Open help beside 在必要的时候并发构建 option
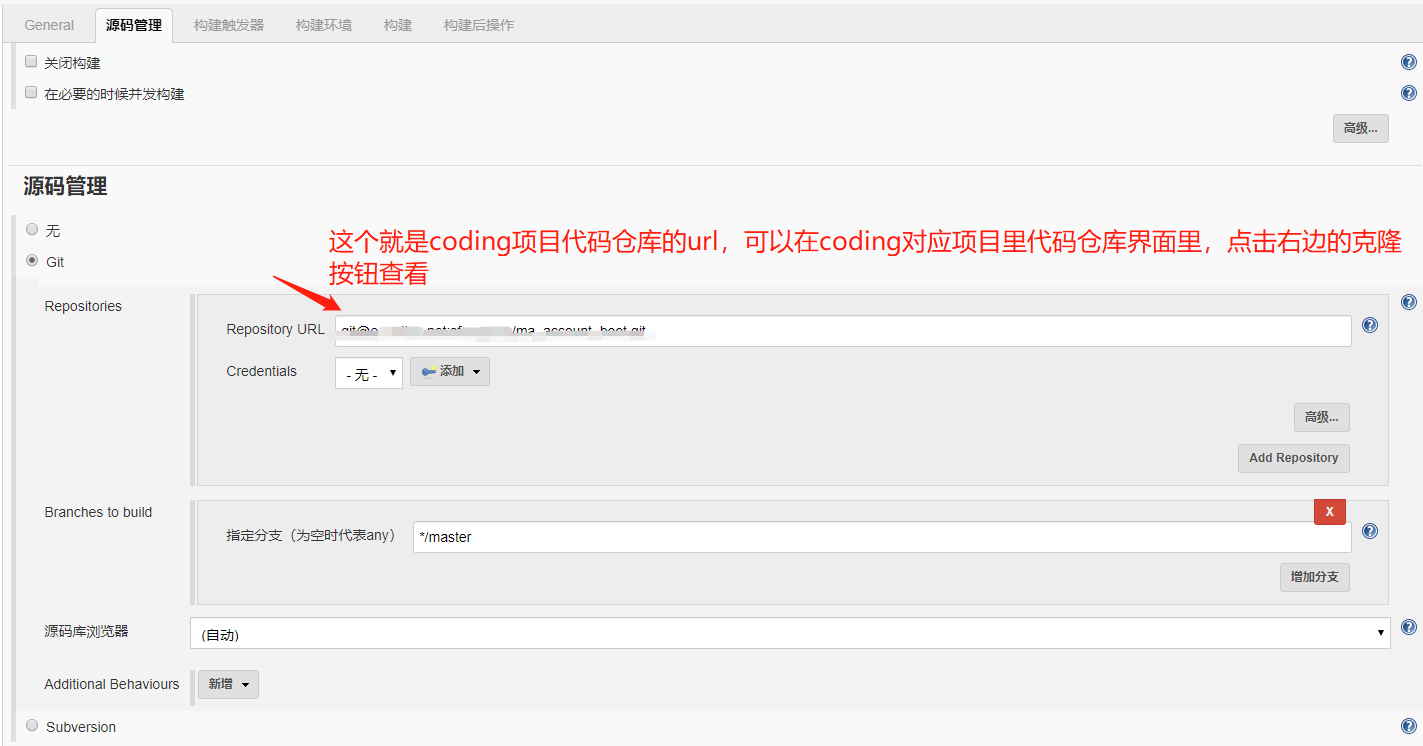Viewport: 1423px width, 746px height. point(1408,92)
